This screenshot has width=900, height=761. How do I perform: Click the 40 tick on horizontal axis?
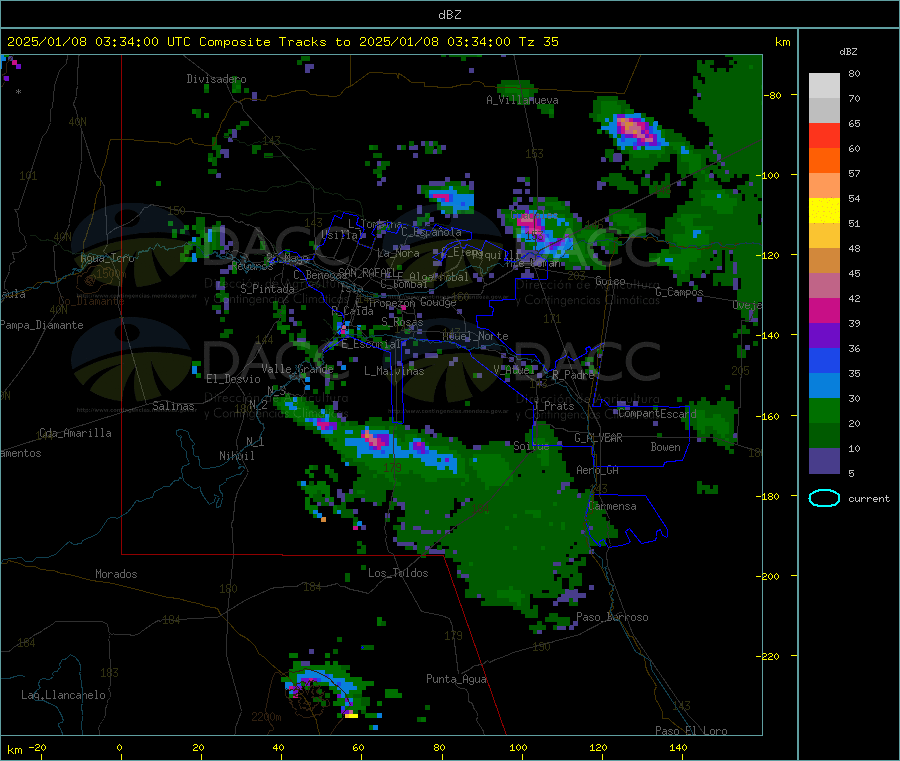(278, 747)
